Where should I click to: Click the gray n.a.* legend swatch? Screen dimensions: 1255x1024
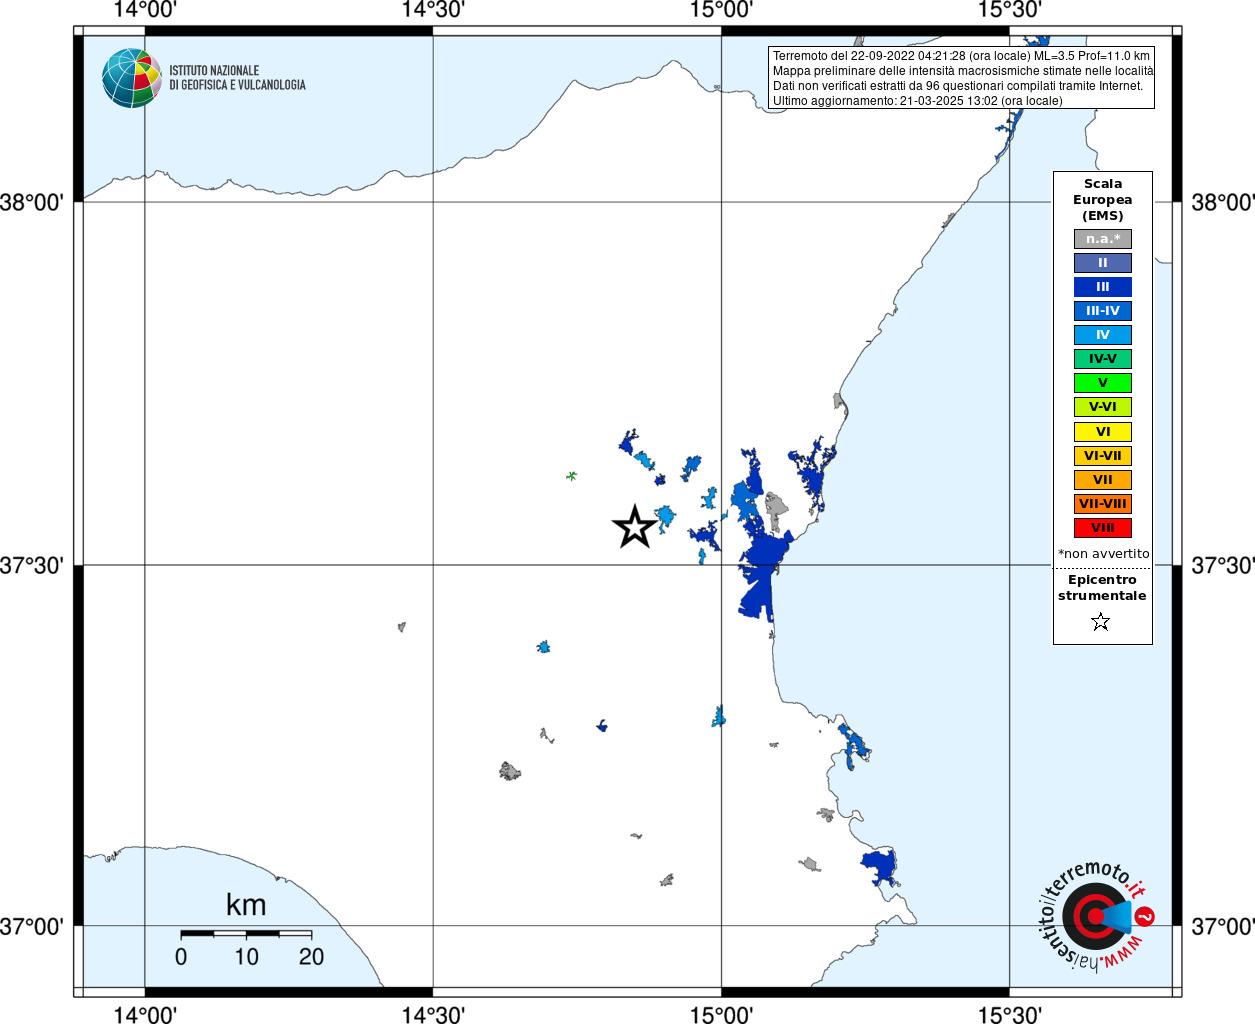coord(1103,239)
